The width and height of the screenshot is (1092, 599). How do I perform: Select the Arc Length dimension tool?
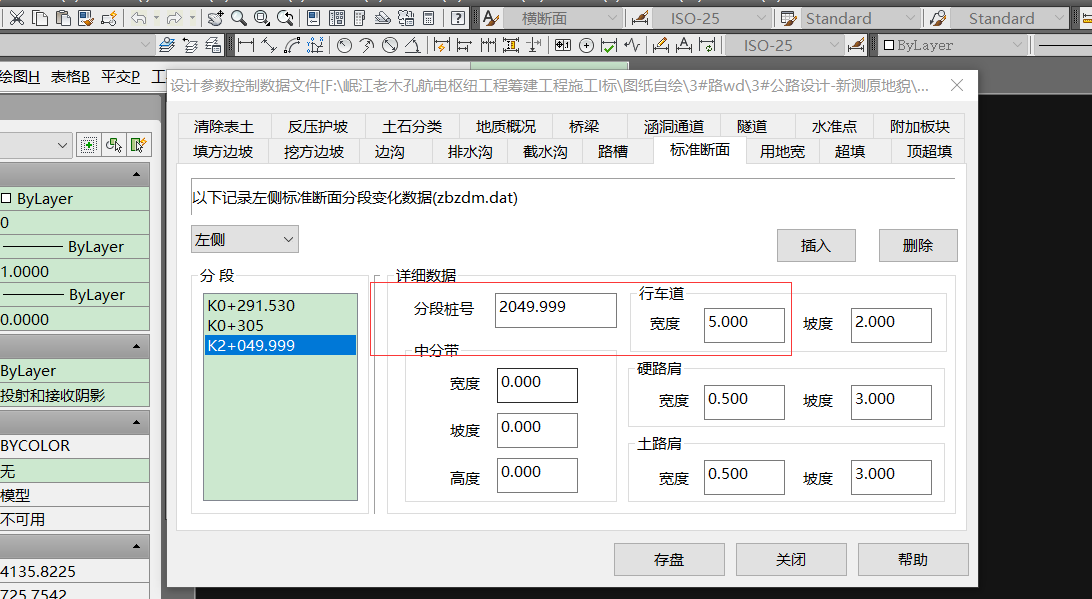pyautogui.click(x=293, y=45)
